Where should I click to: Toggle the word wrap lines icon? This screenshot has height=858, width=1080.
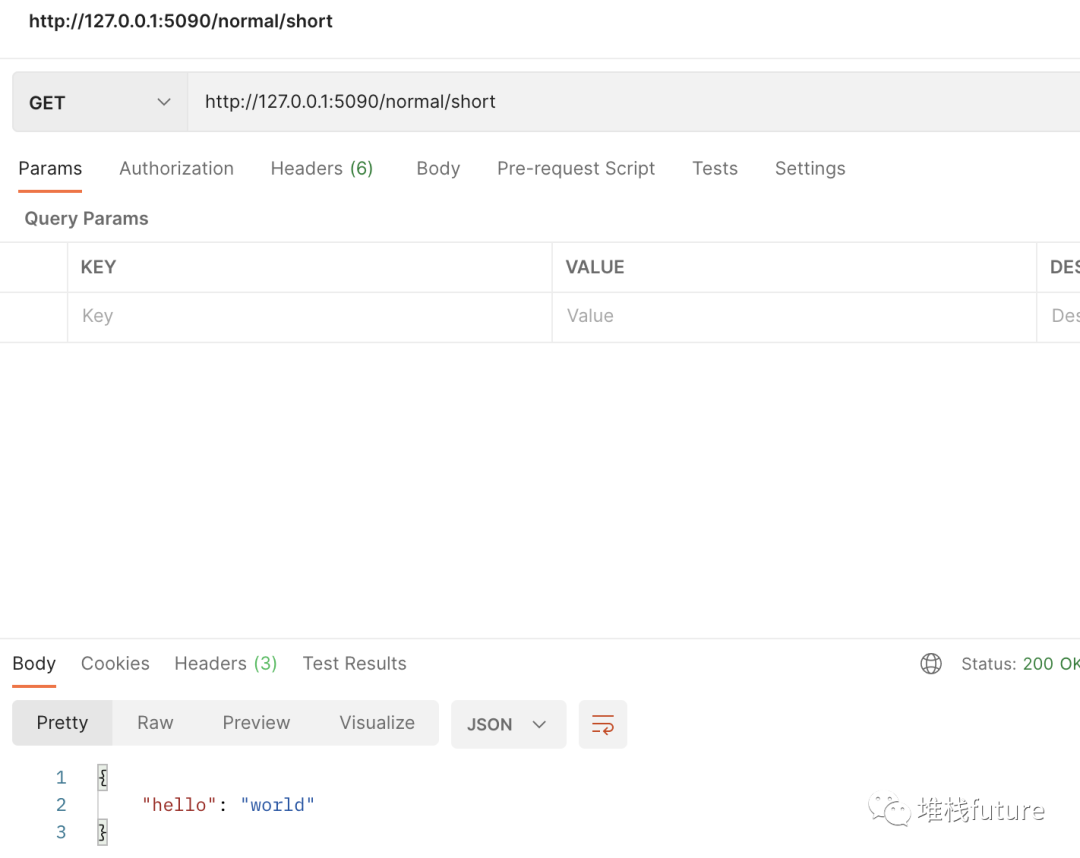[x=602, y=724]
